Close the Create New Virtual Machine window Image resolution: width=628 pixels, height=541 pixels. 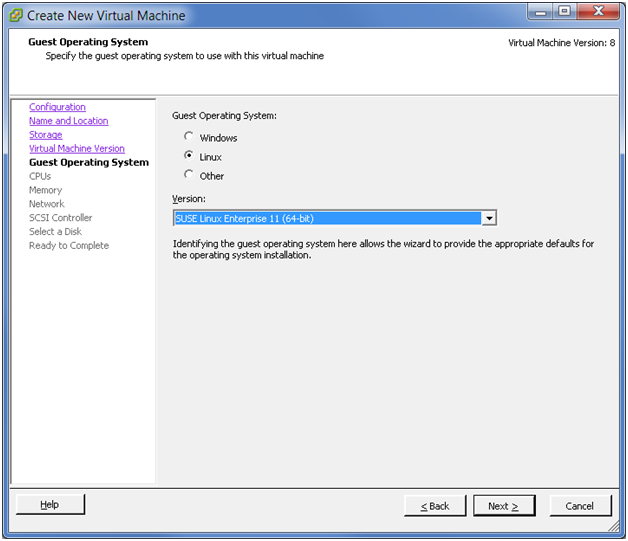[x=598, y=11]
